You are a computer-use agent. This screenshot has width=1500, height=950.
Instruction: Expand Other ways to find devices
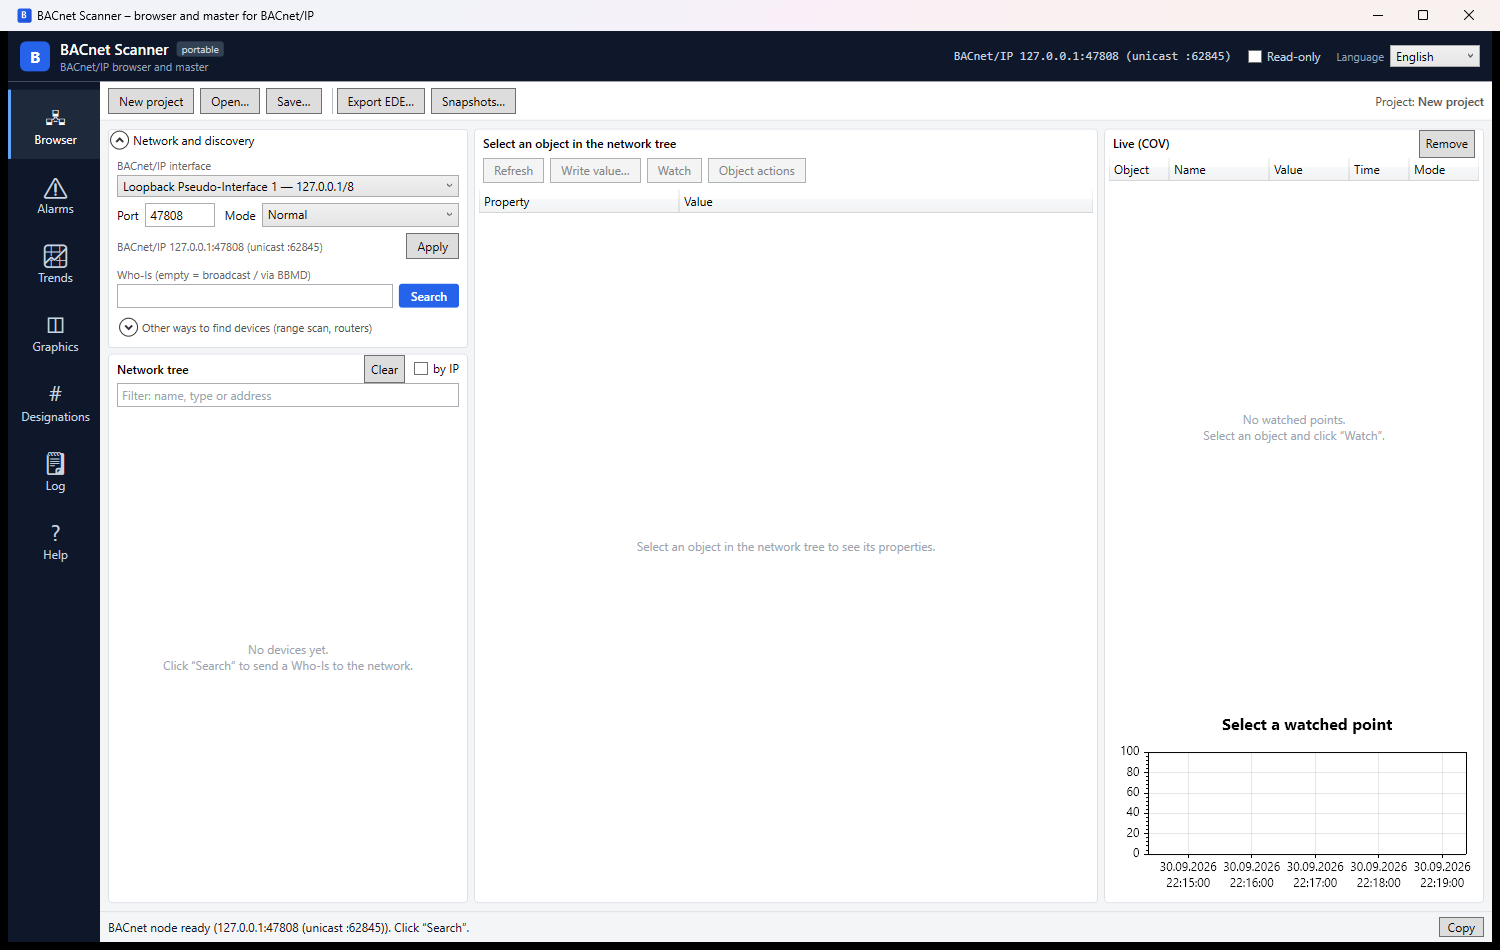(x=128, y=328)
